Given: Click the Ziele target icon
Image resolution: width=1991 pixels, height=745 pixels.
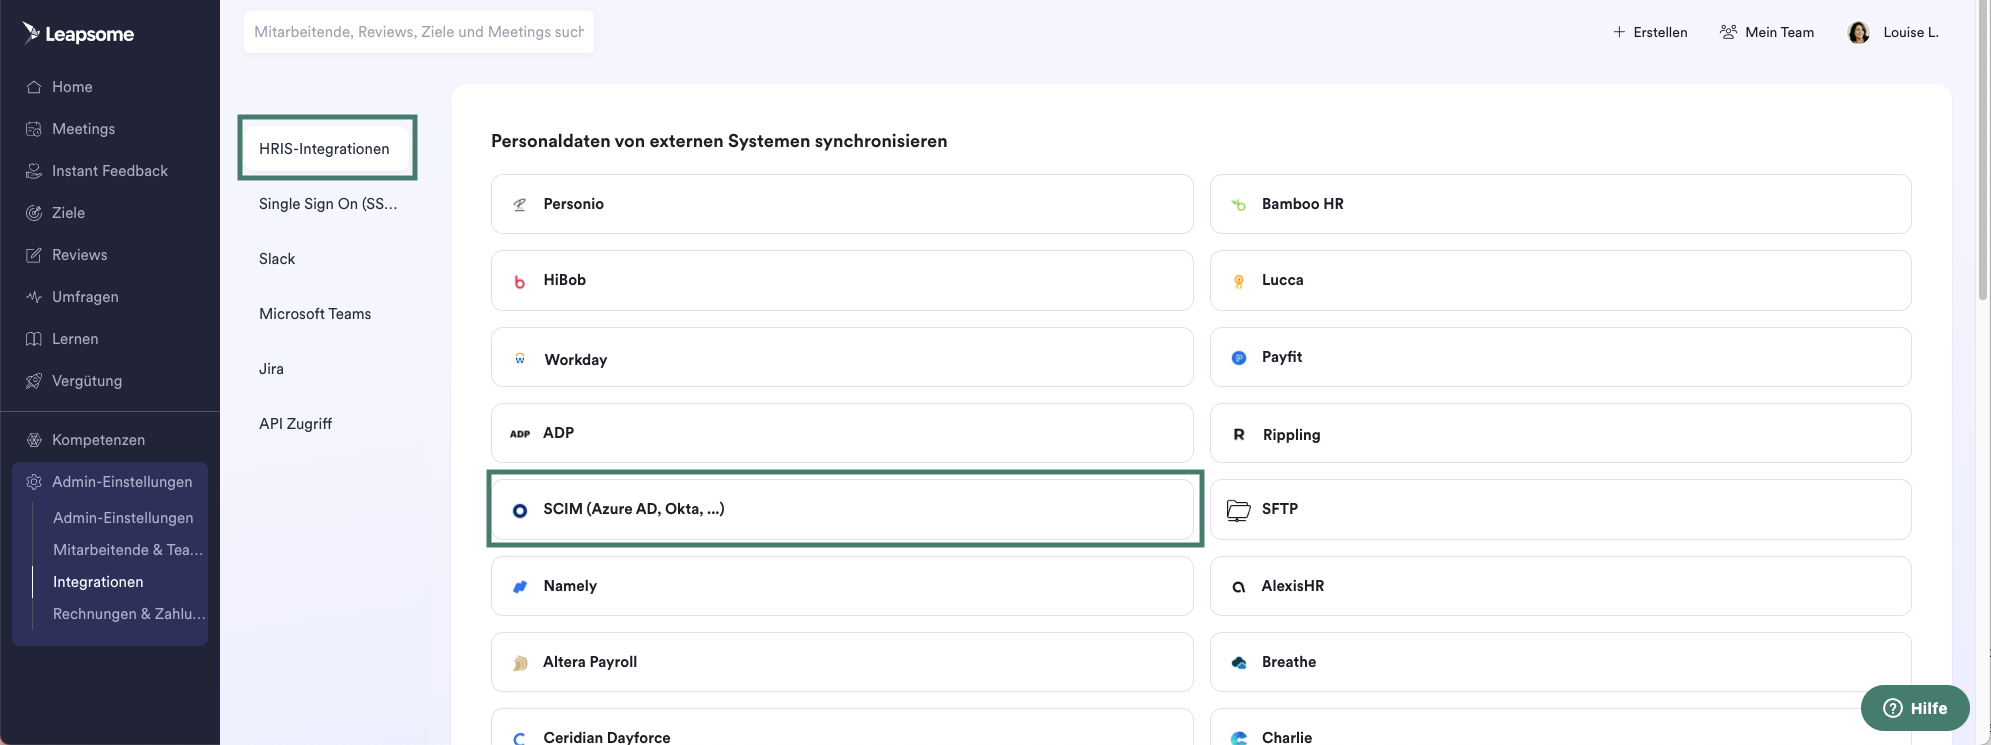Looking at the screenshot, I should click(34, 213).
